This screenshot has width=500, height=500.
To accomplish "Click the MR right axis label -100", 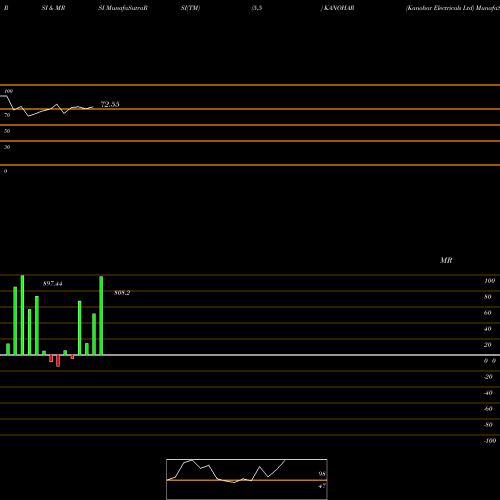I will [x=490, y=441].
